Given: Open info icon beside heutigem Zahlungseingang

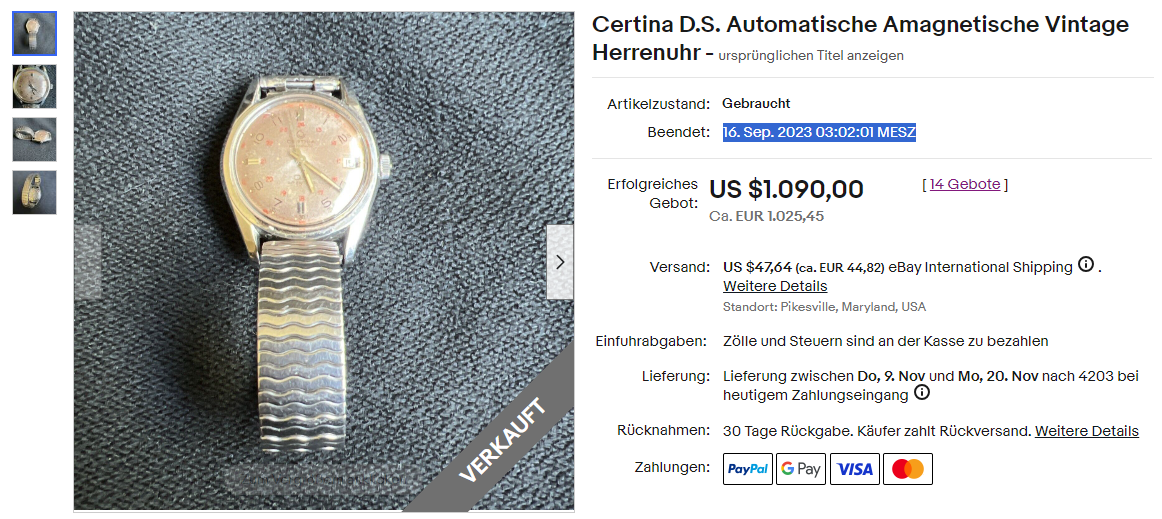Looking at the screenshot, I should coord(921,393).
